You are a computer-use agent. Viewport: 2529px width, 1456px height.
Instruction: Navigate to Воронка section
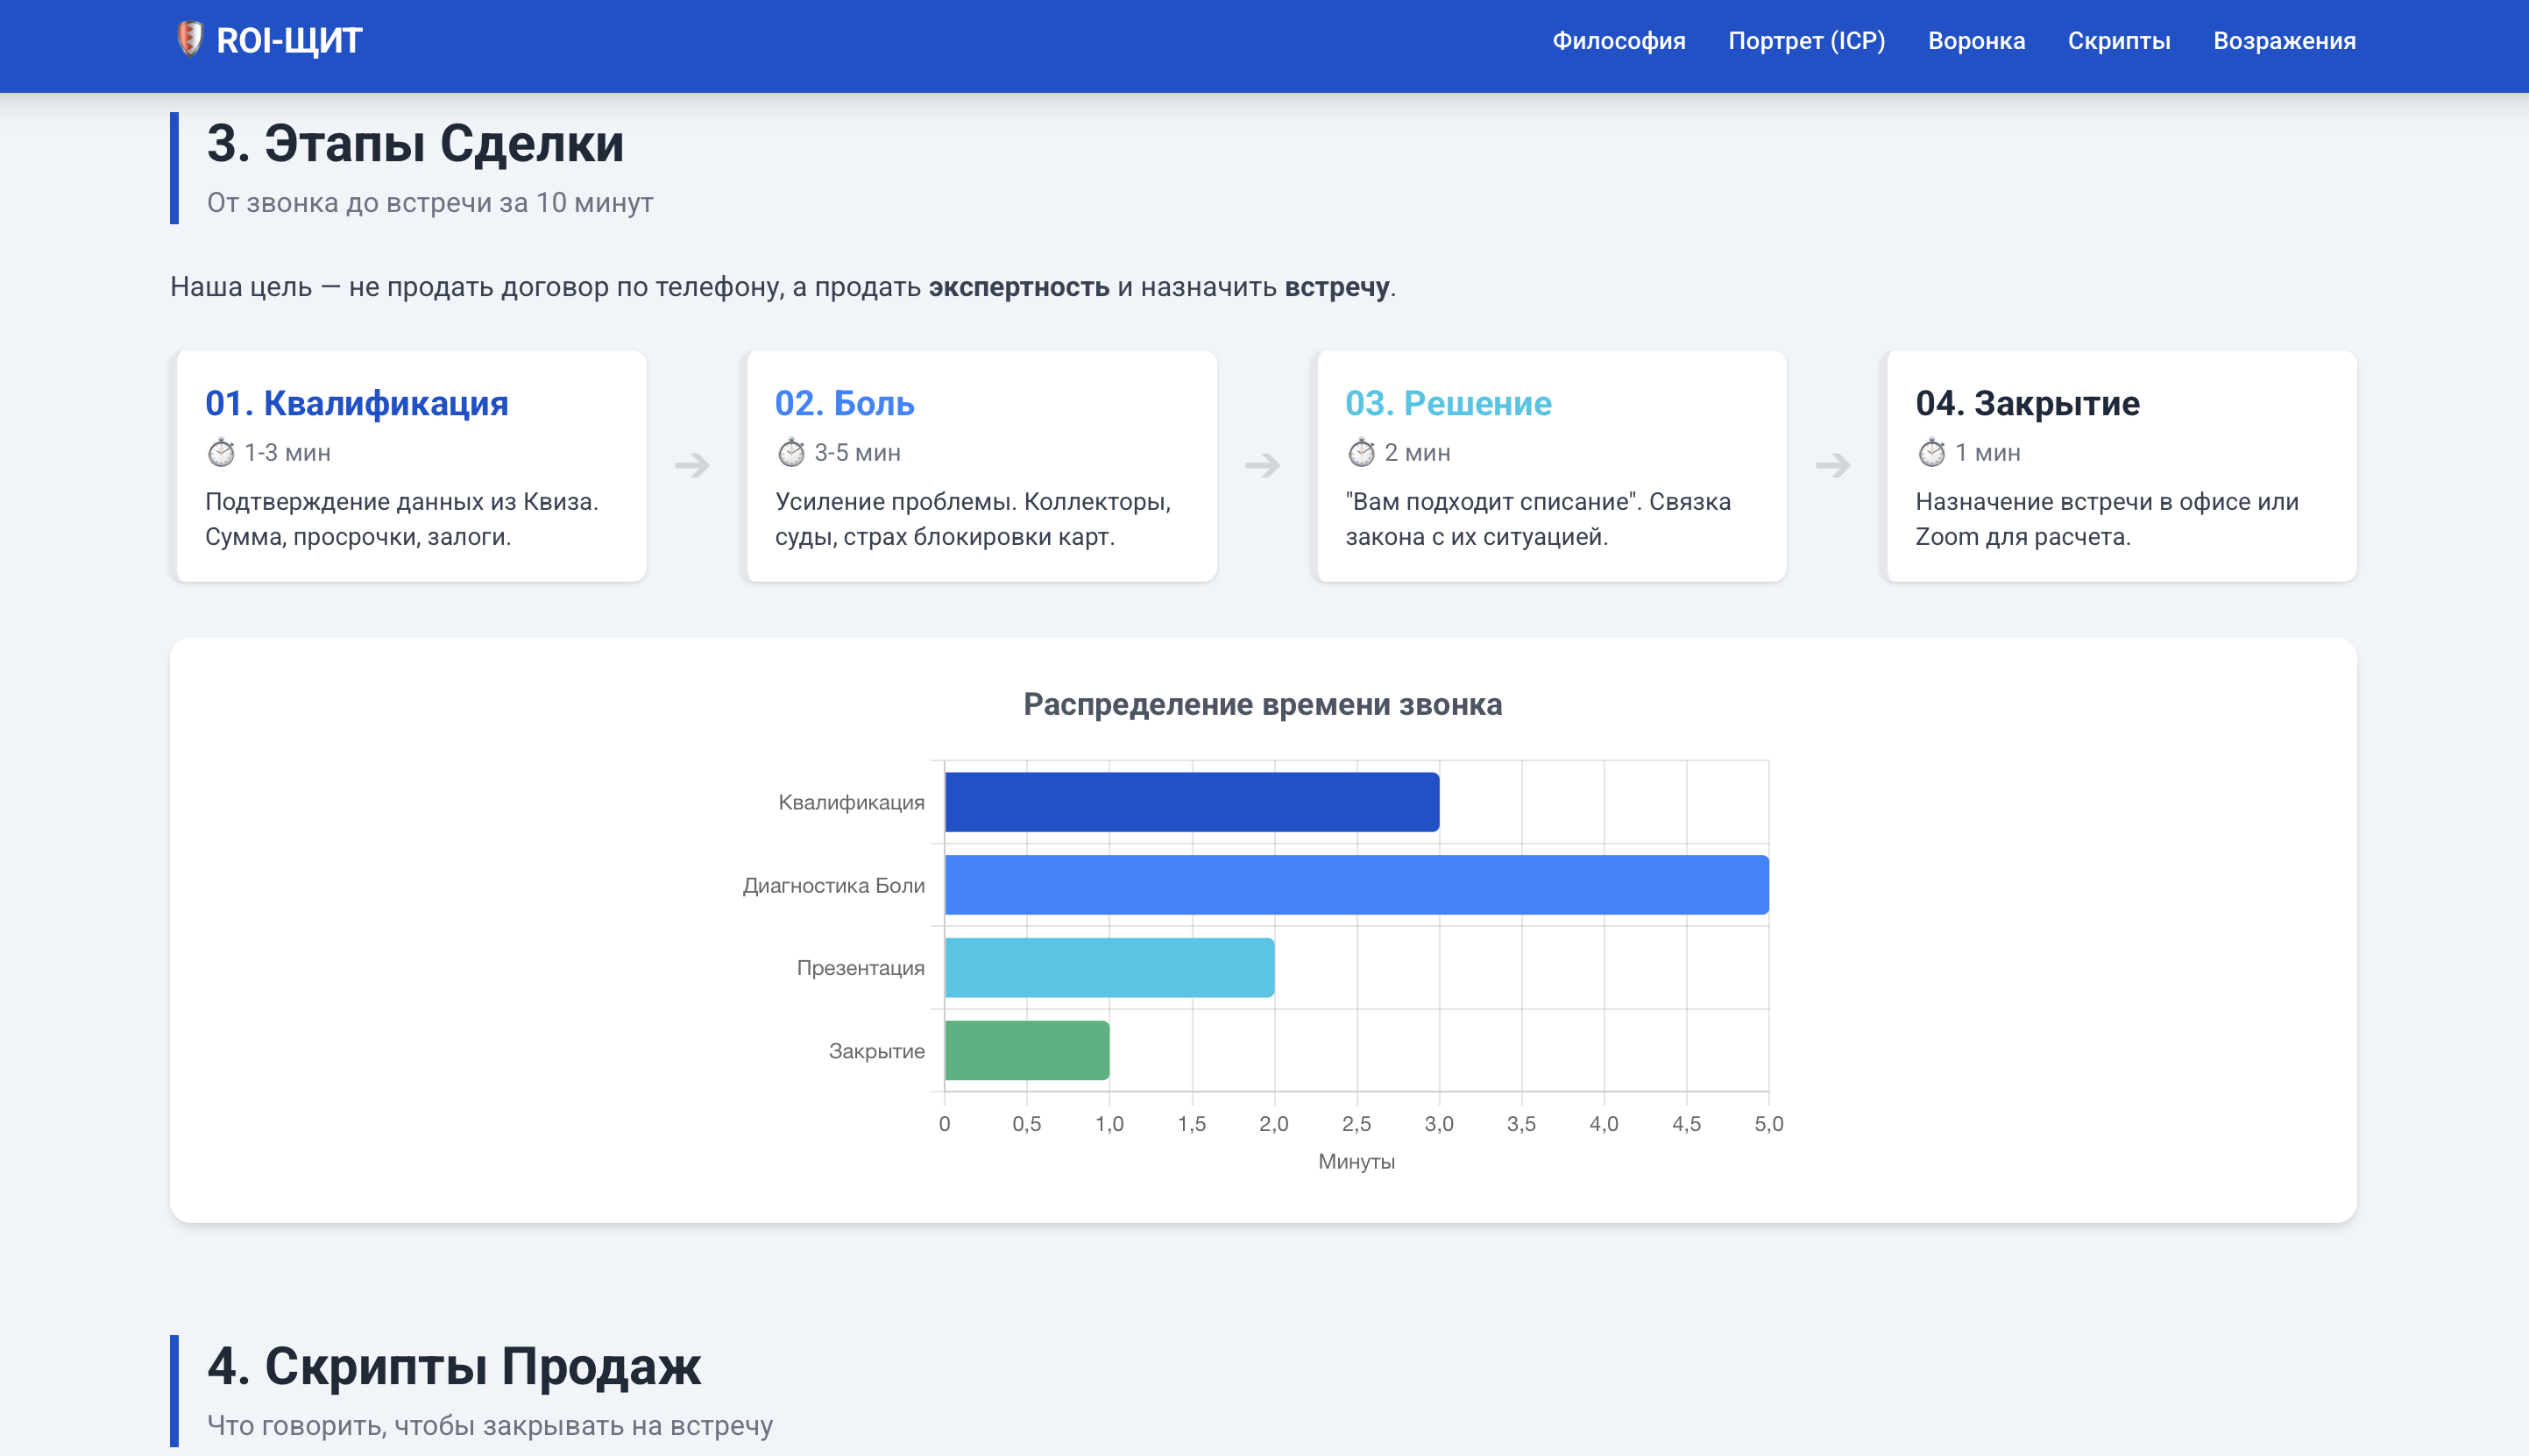coord(1976,41)
